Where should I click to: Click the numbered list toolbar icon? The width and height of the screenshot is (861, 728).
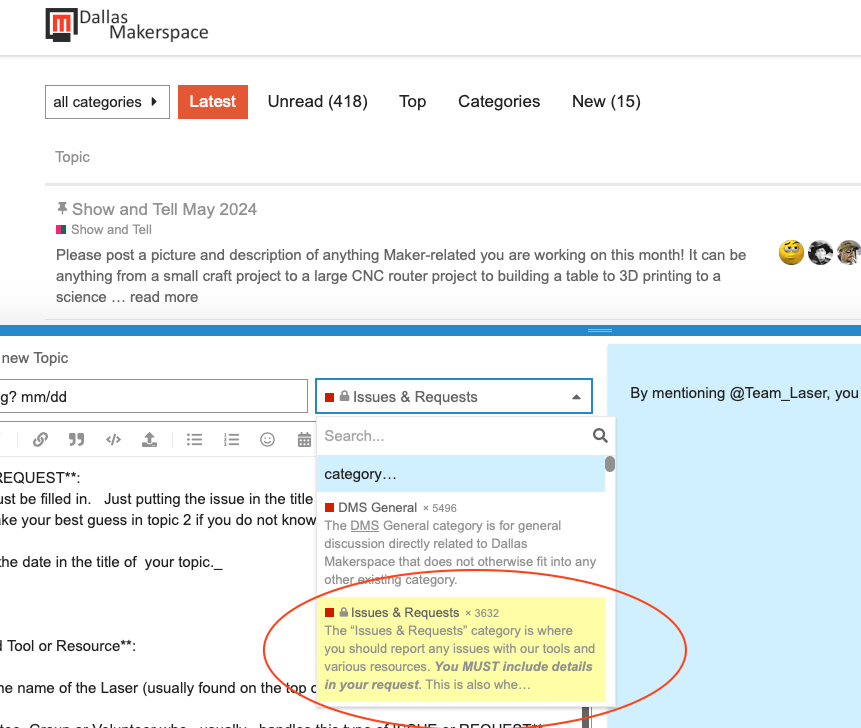click(x=231, y=439)
